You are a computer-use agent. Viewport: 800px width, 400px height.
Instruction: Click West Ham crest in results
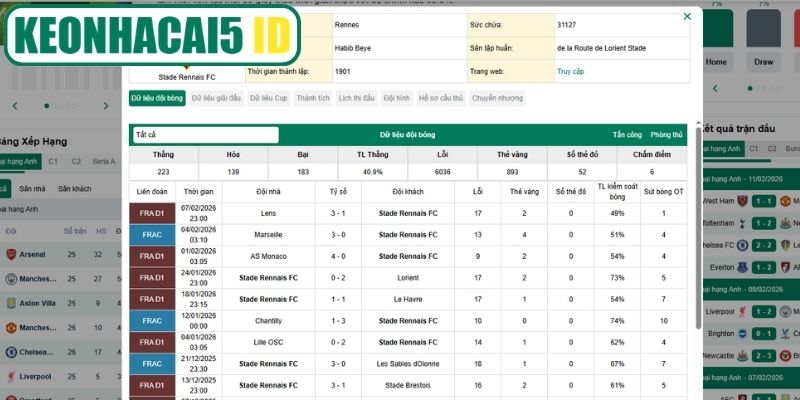point(743,201)
